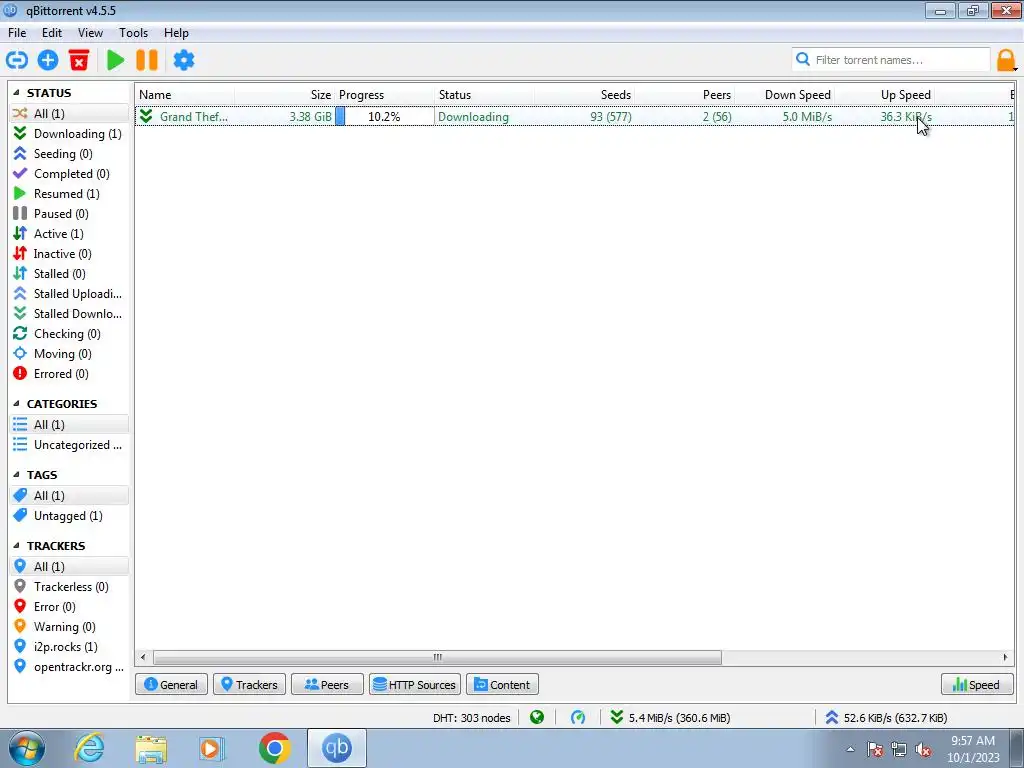Collapse the TRACKERS section
The width and height of the screenshot is (1024, 768).
point(16,546)
